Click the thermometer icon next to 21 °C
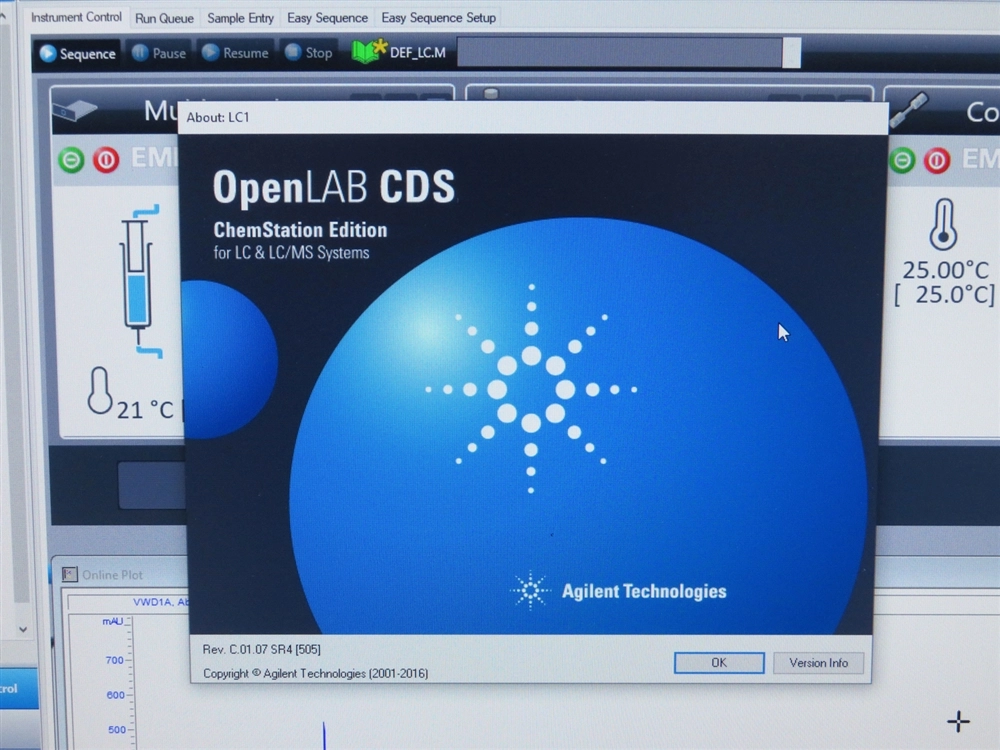 [x=100, y=390]
